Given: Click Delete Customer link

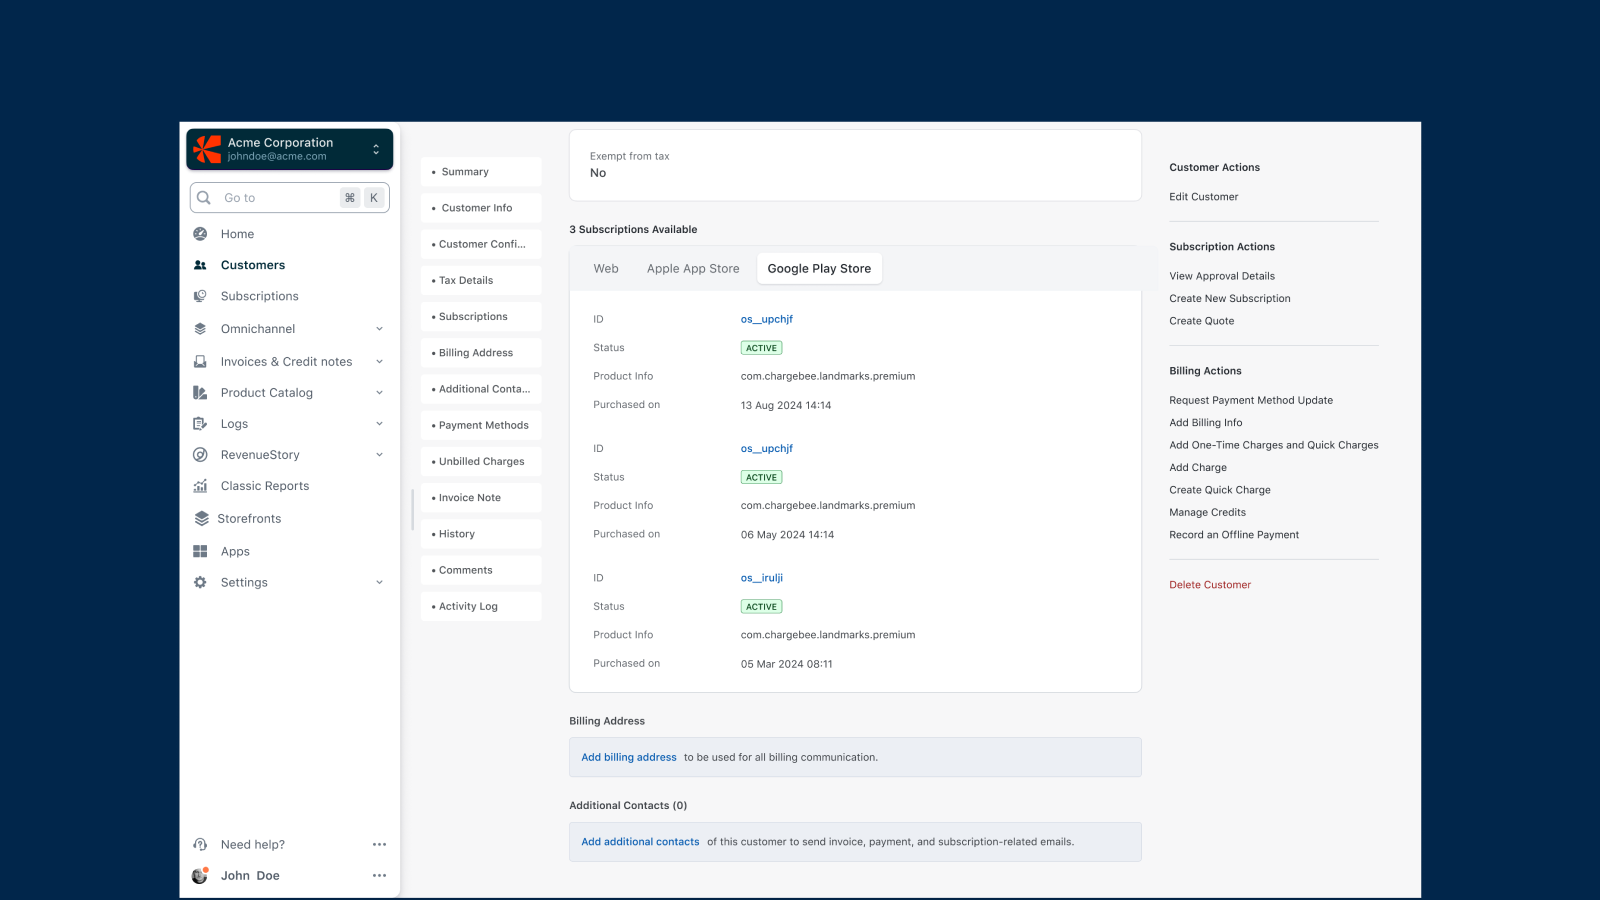Looking at the screenshot, I should [1210, 585].
